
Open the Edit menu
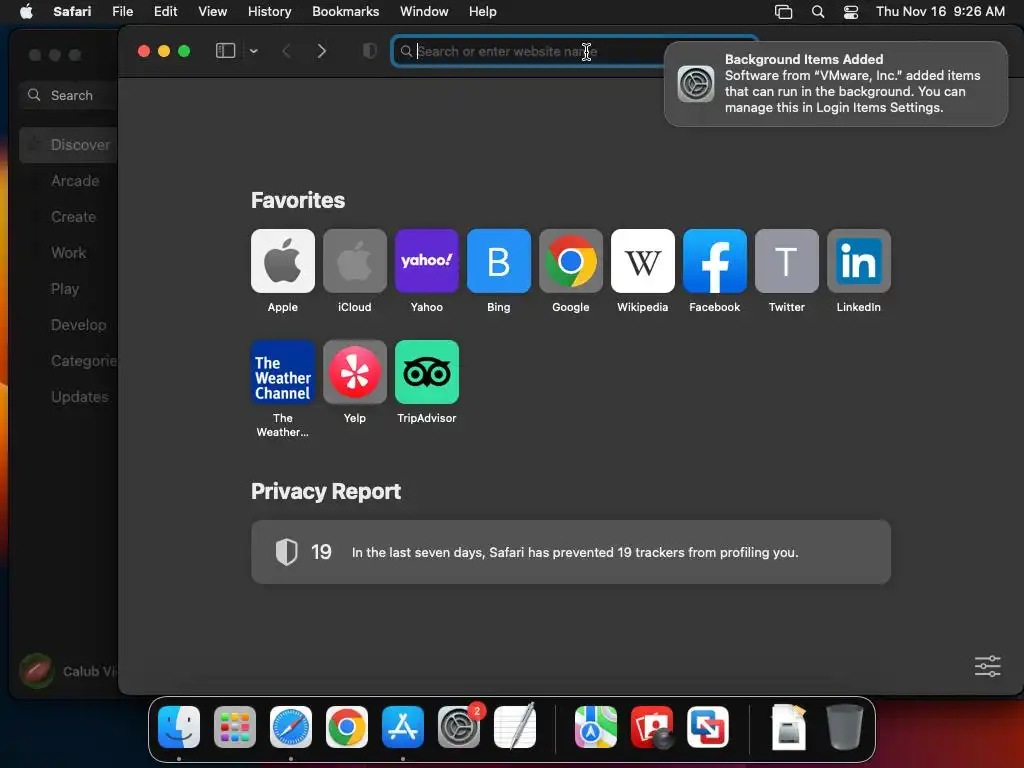pos(166,12)
